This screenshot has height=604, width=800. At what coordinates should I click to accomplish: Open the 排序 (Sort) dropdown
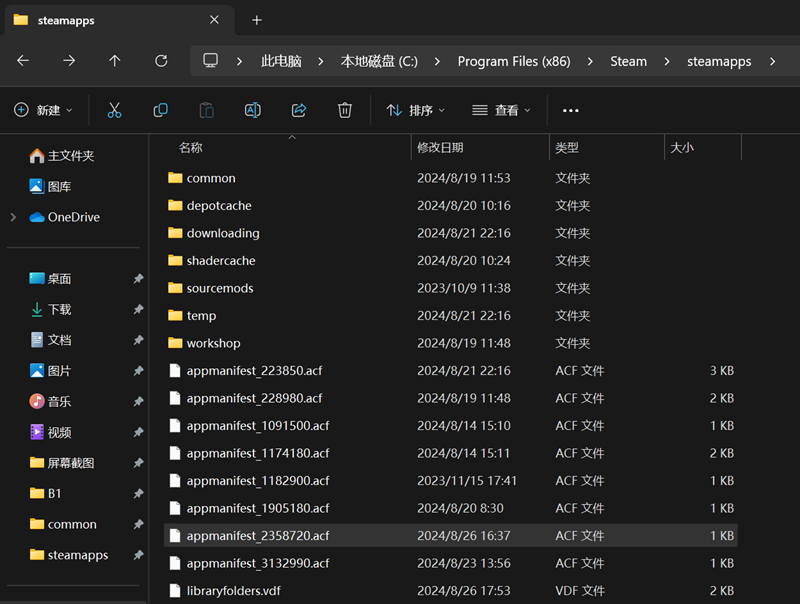coord(416,110)
